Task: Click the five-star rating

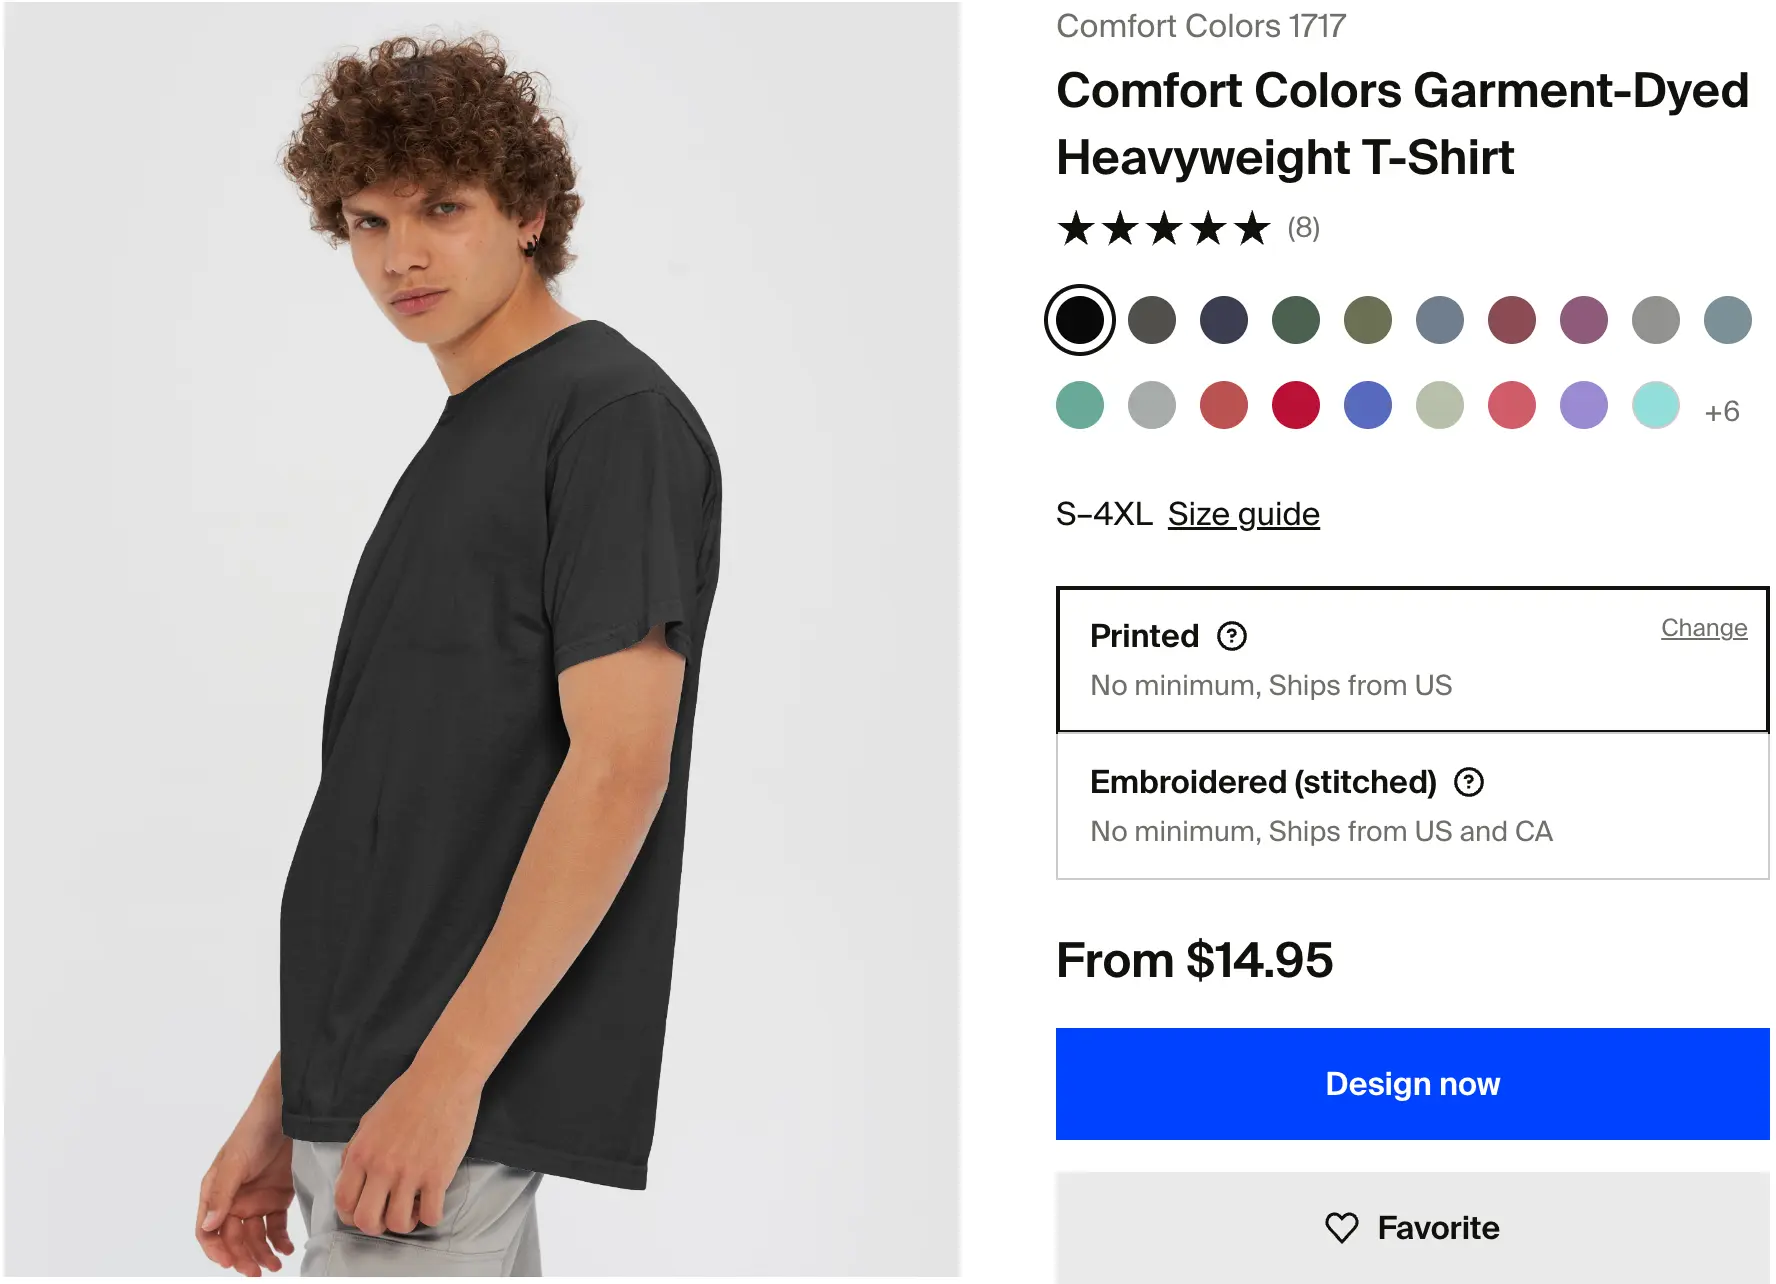Action: pyautogui.click(x=1163, y=229)
